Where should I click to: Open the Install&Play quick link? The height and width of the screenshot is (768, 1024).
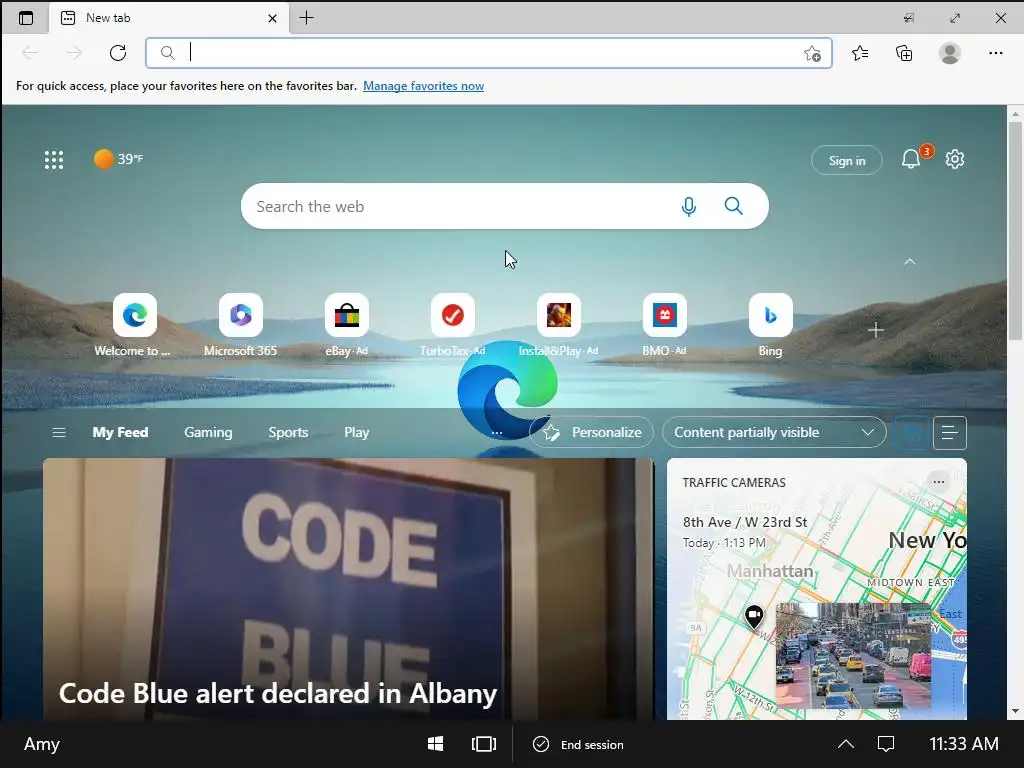(558, 325)
